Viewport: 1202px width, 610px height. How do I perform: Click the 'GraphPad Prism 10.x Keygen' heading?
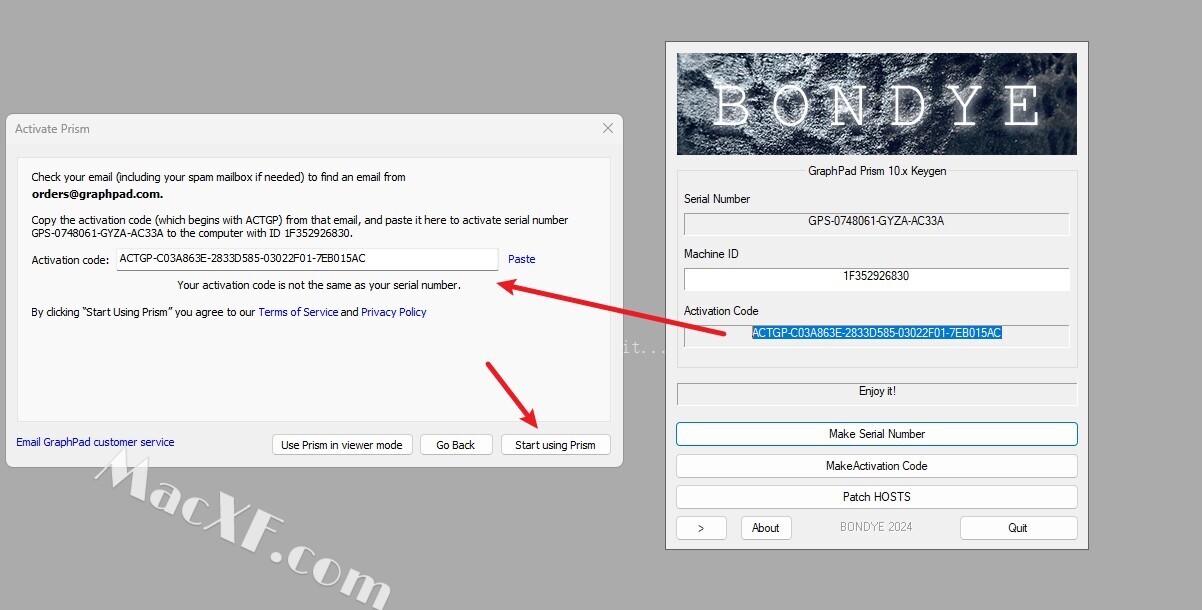[x=877, y=171]
